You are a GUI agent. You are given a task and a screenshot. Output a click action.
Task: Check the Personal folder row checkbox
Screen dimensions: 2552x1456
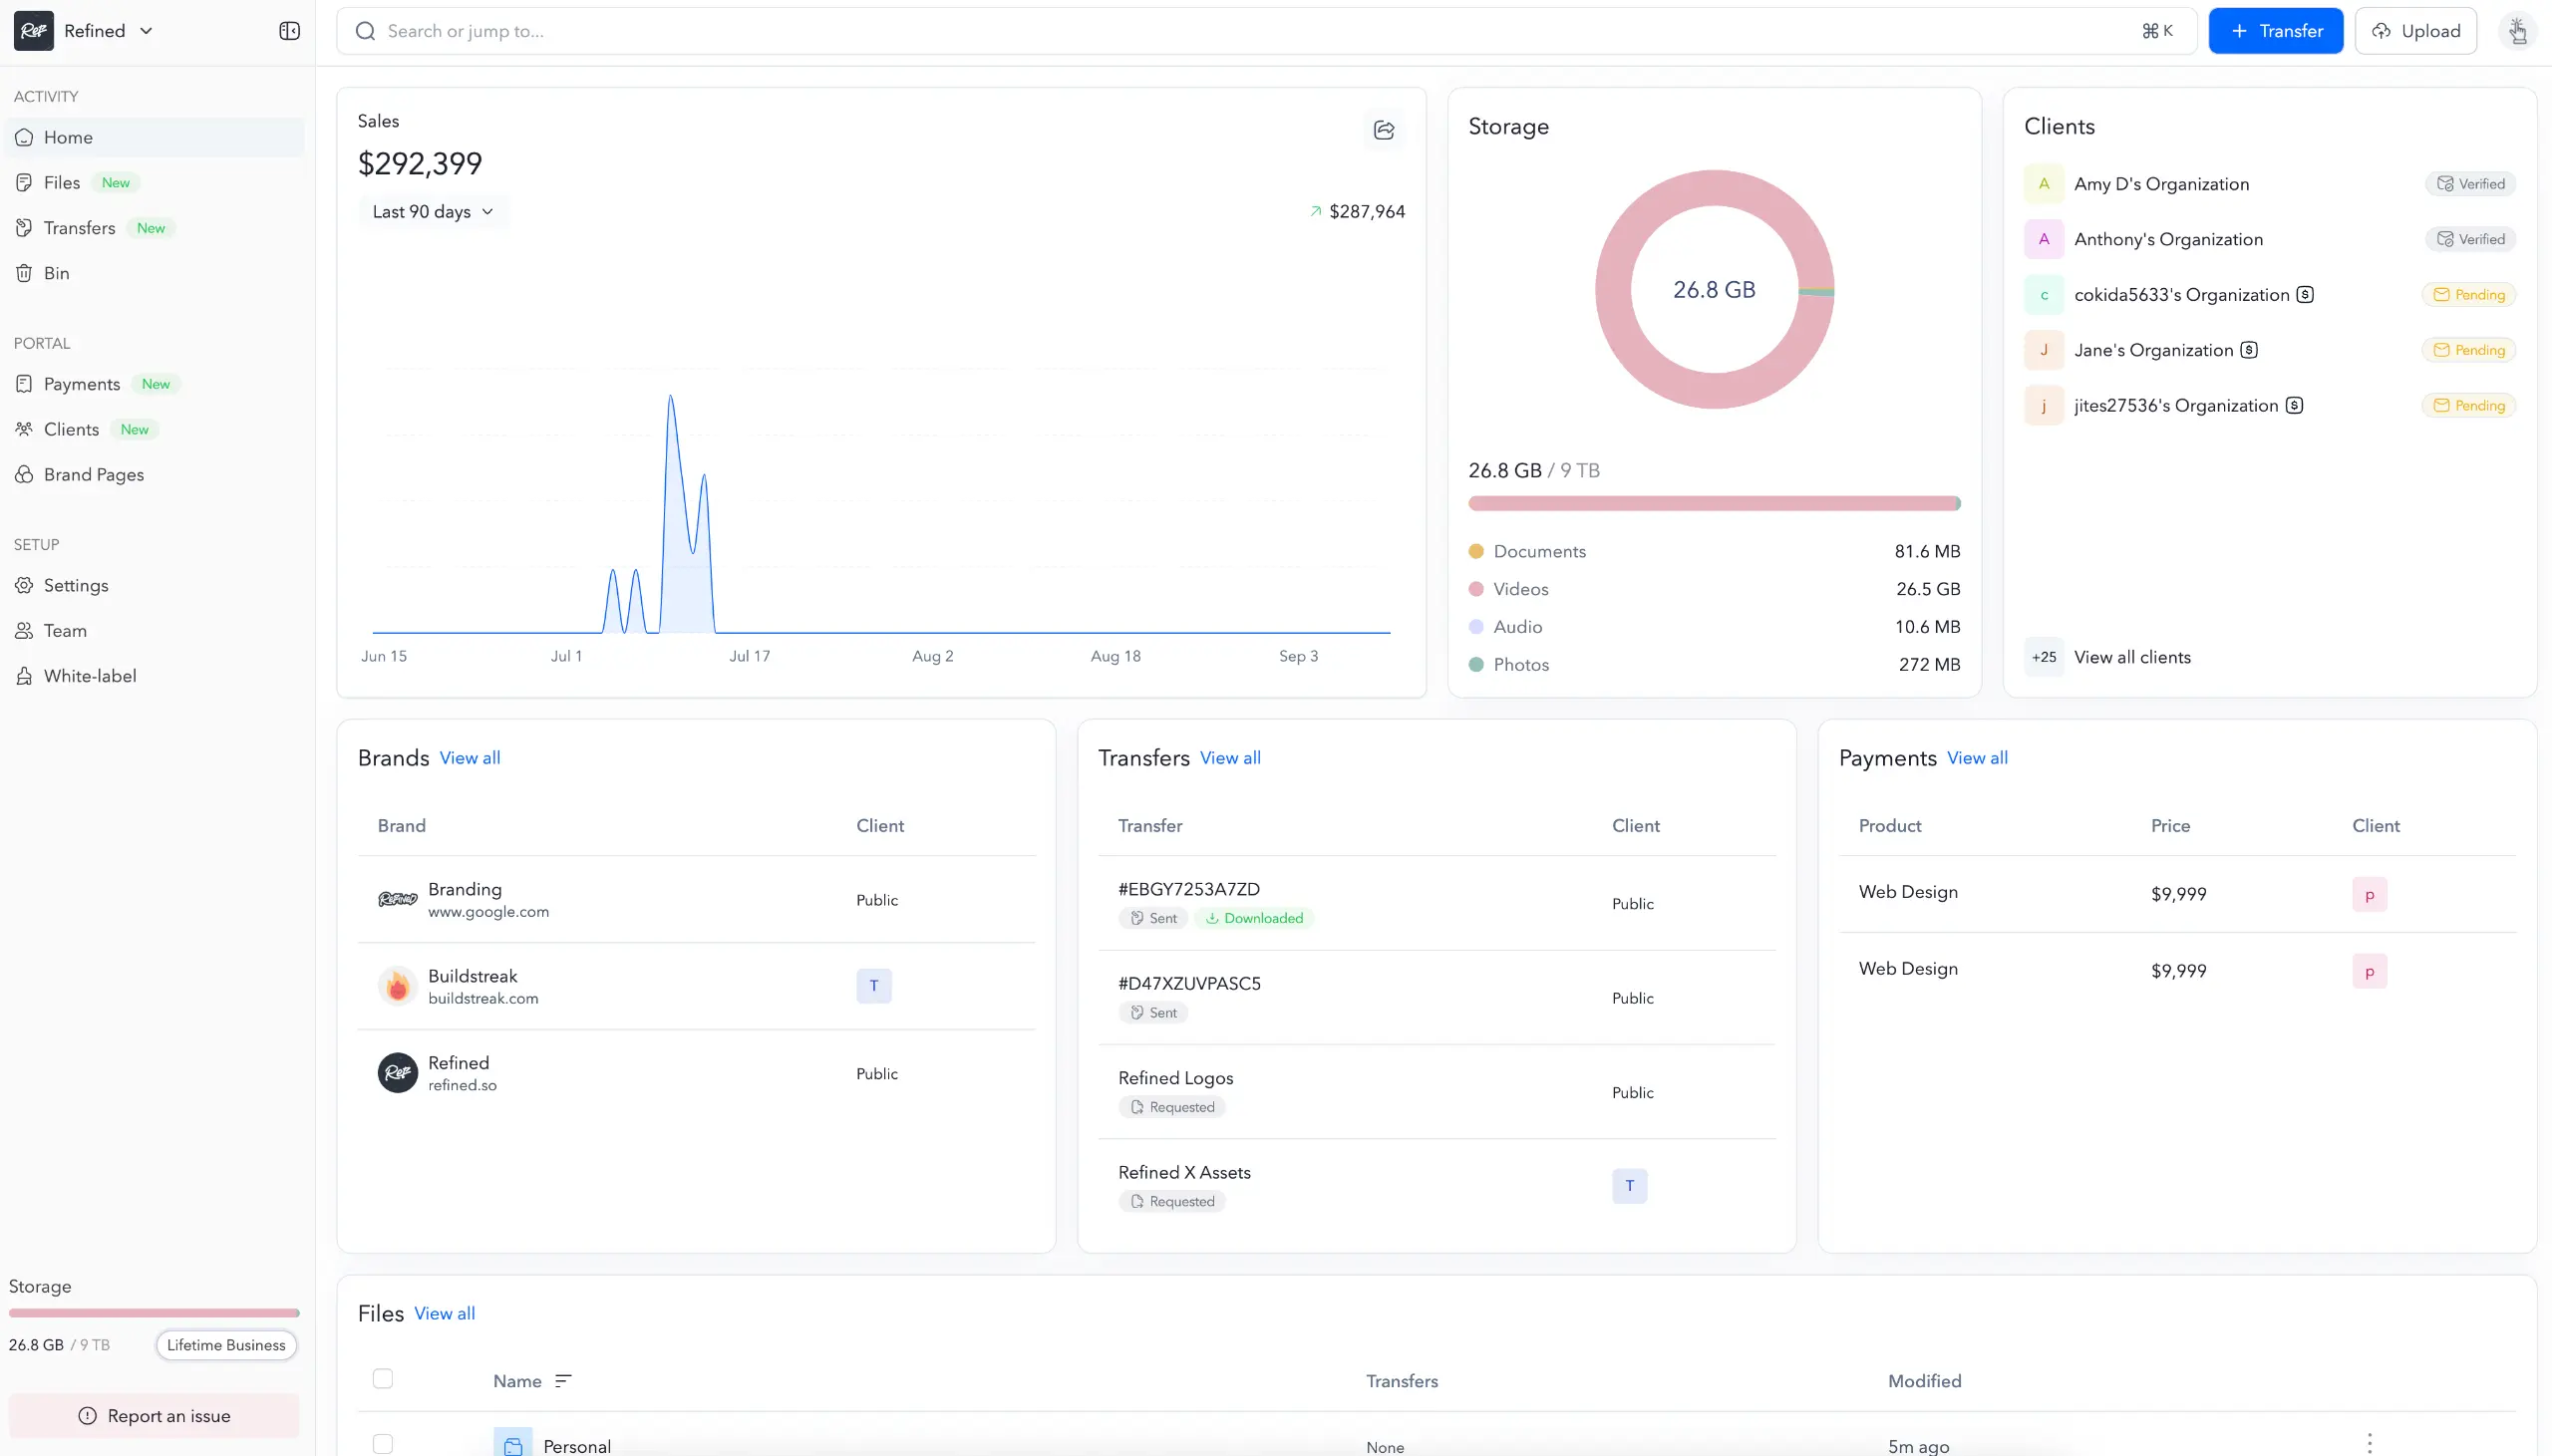tap(383, 1443)
